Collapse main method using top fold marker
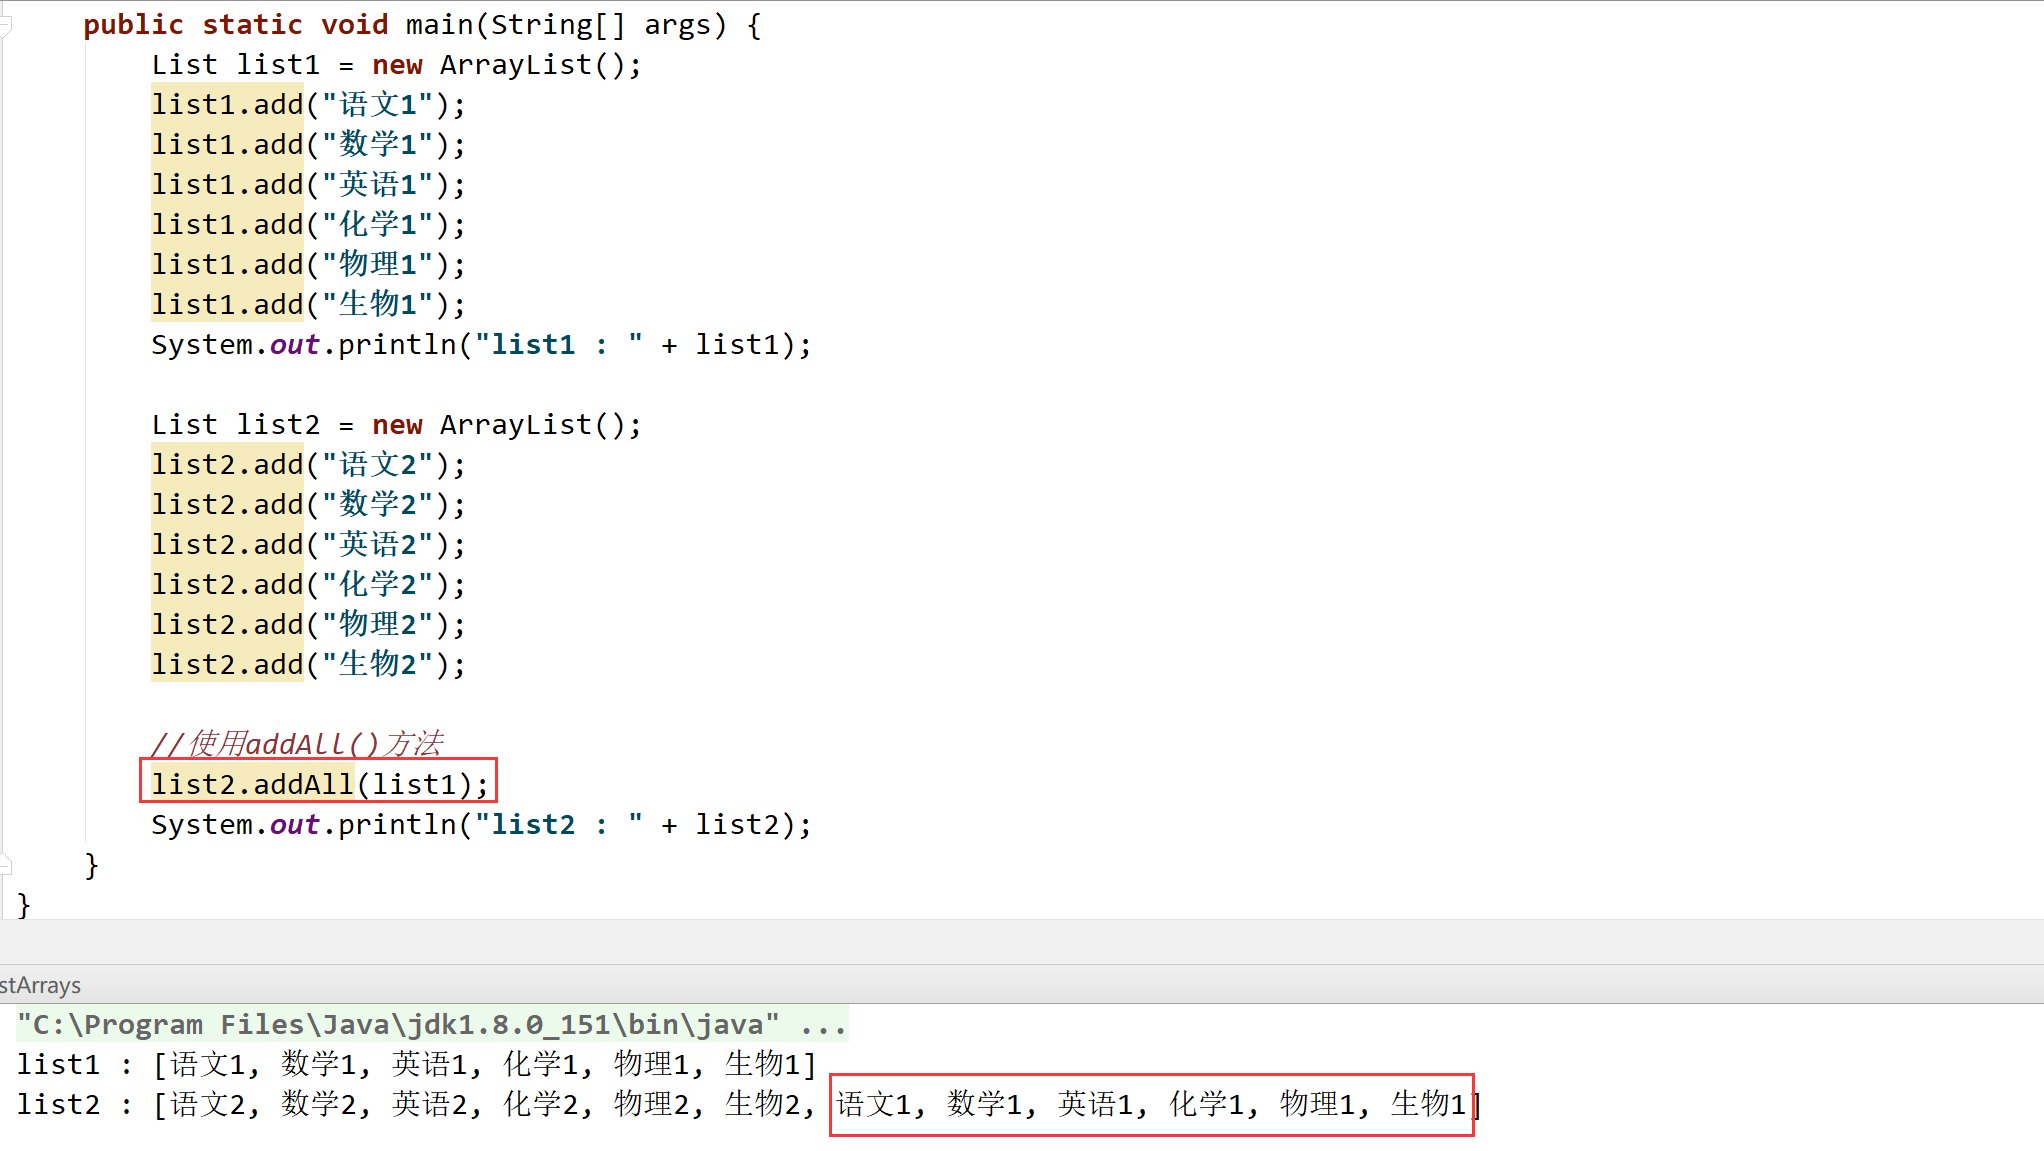The image size is (2044, 1151). (5, 25)
